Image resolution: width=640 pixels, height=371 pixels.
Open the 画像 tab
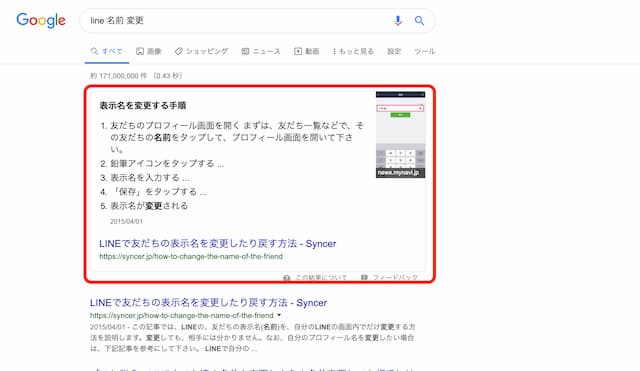click(149, 51)
